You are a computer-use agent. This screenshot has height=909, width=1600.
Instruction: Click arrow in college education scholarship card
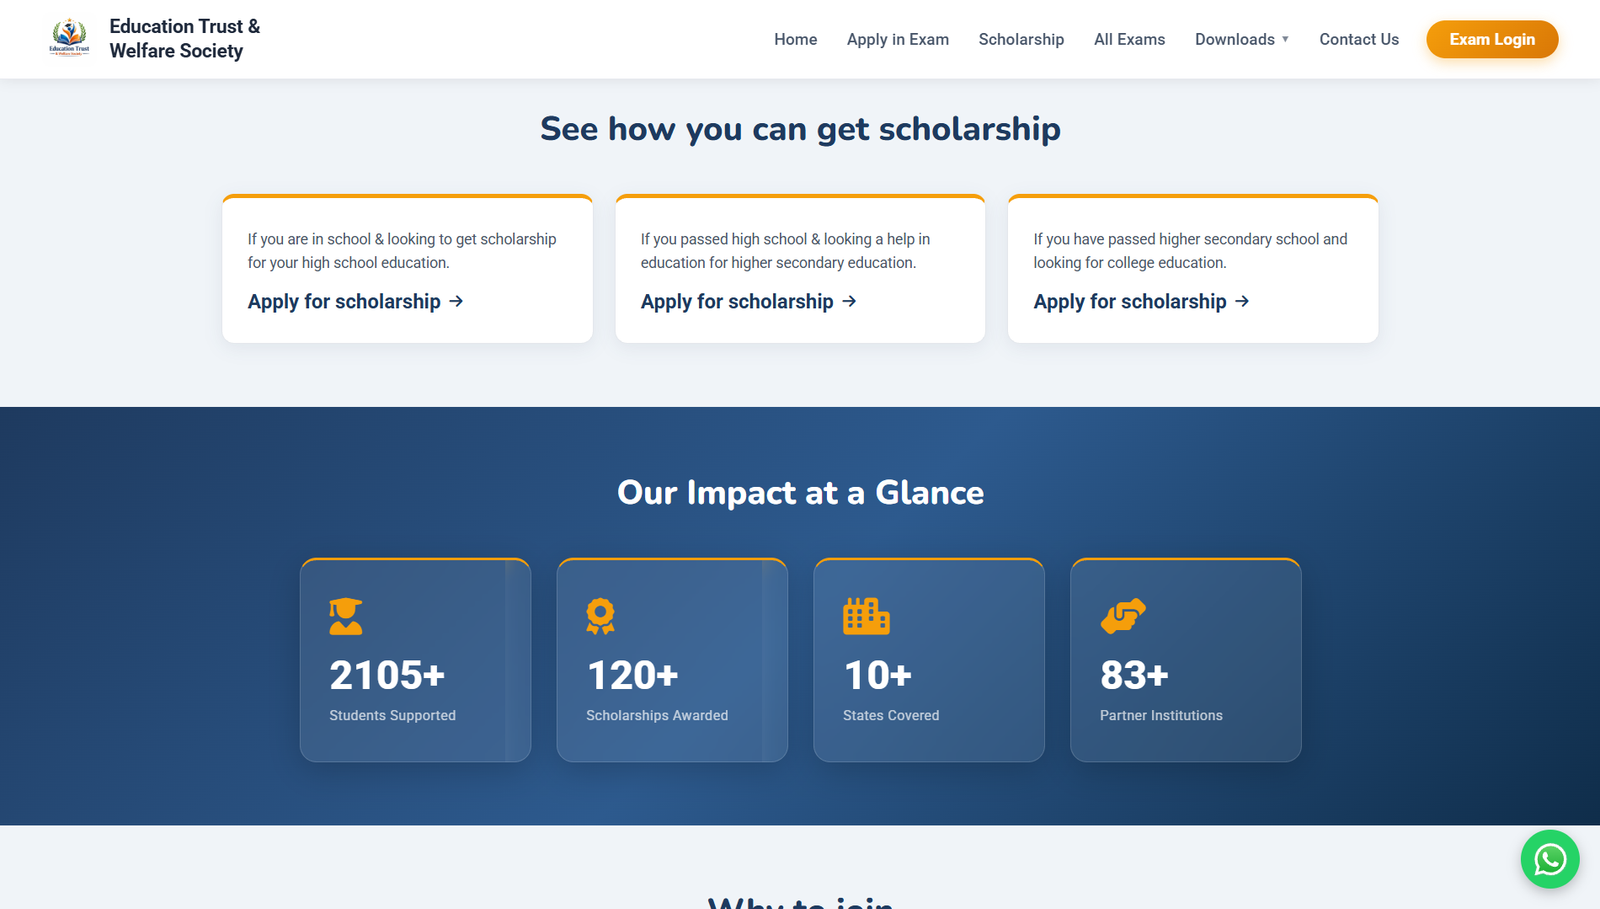pos(1242,301)
